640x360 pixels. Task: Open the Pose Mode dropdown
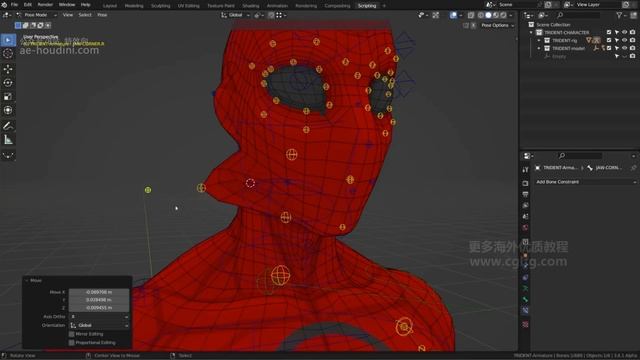[36, 15]
